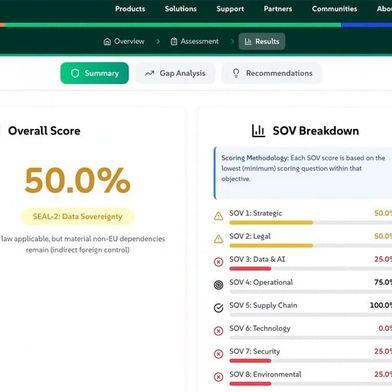The width and height of the screenshot is (392, 392).
Task: Click the SOV 3: Data & AI progress bar
Action: [x=311, y=269]
